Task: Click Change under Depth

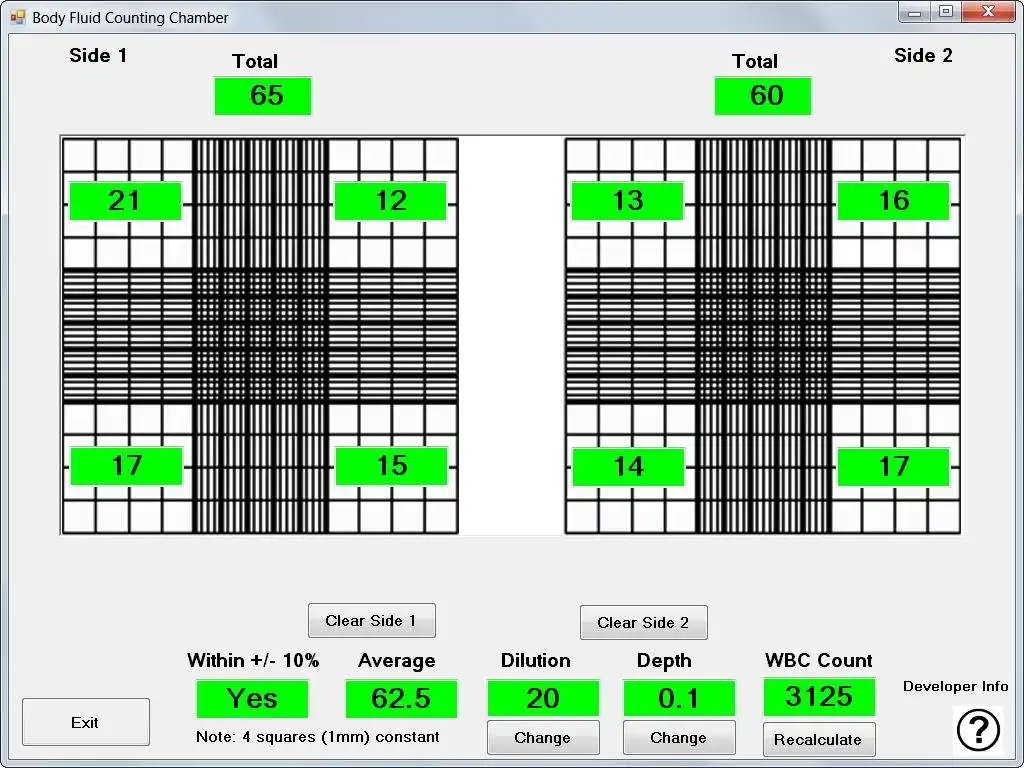Action: tap(679, 738)
